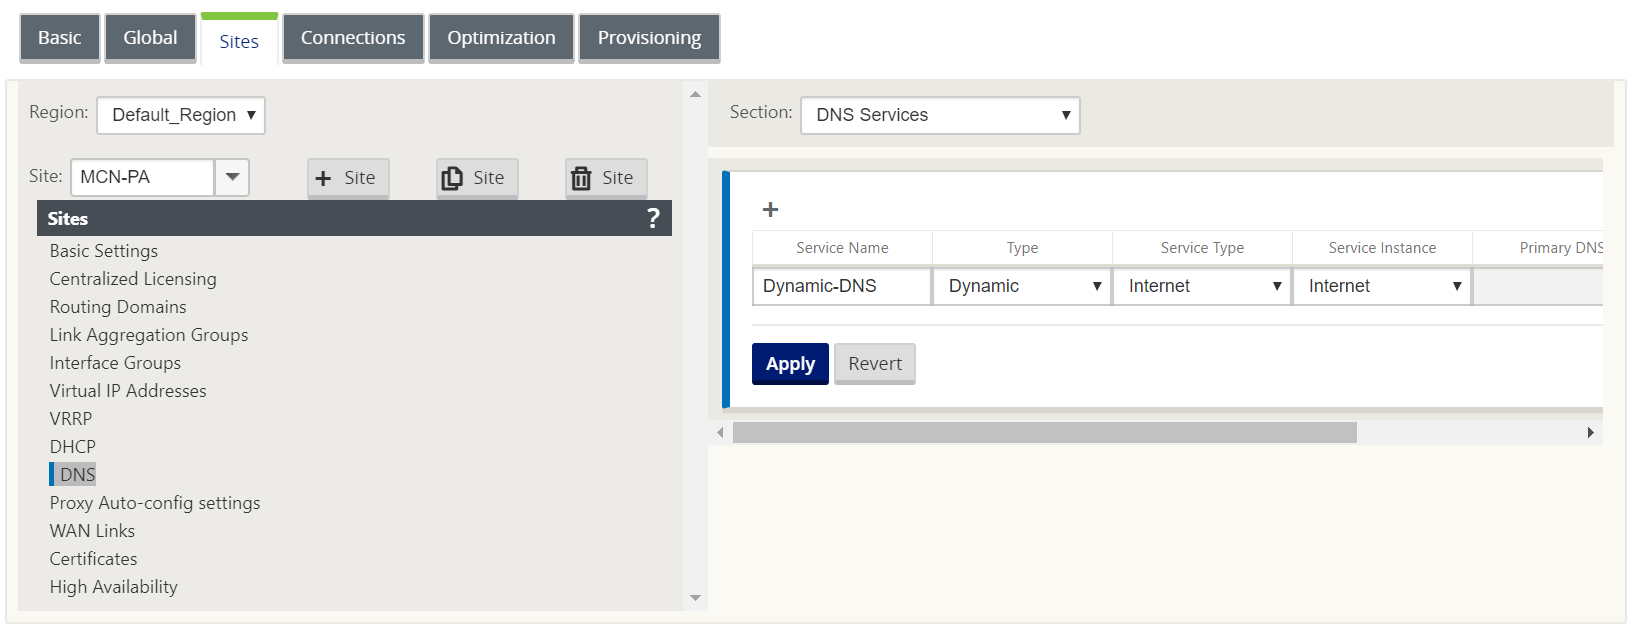The image size is (1638, 633).
Task: Select the Sites tab
Action: coord(239,40)
